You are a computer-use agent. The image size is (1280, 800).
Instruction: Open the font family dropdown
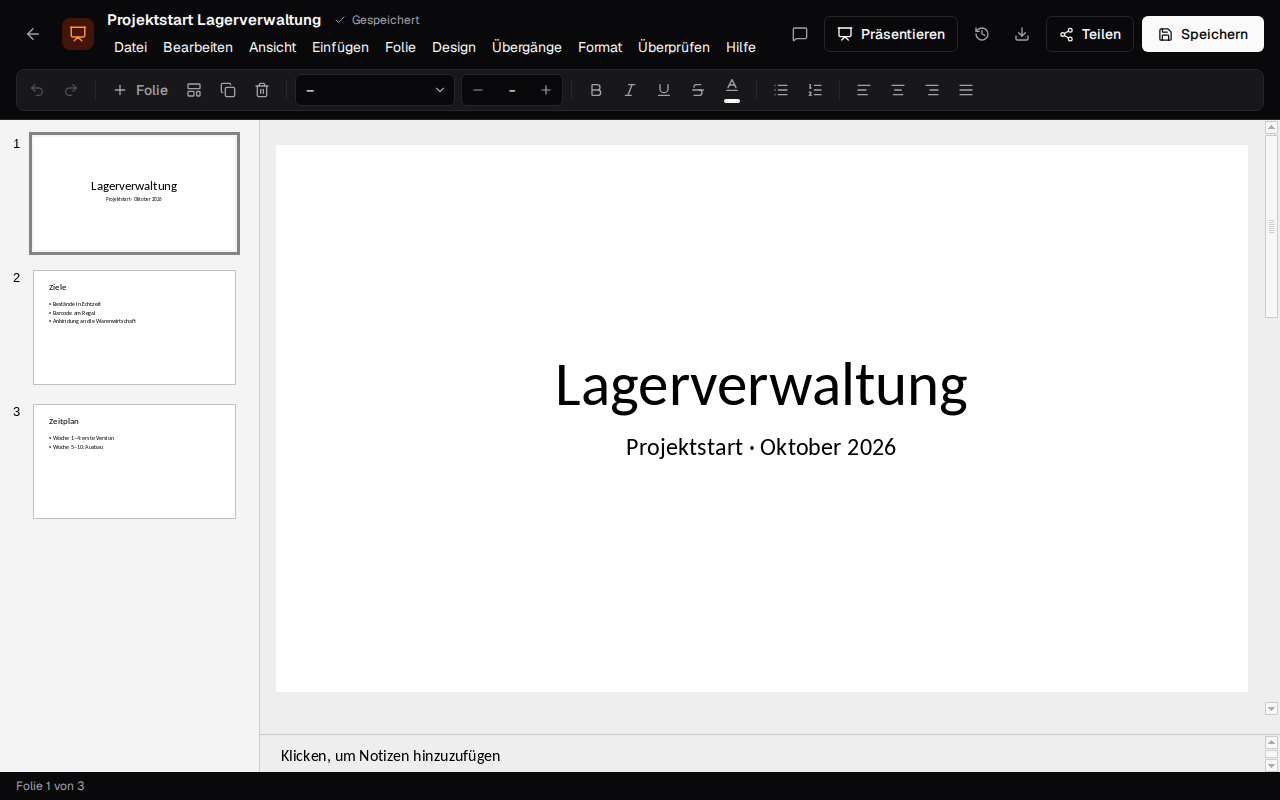(x=375, y=90)
